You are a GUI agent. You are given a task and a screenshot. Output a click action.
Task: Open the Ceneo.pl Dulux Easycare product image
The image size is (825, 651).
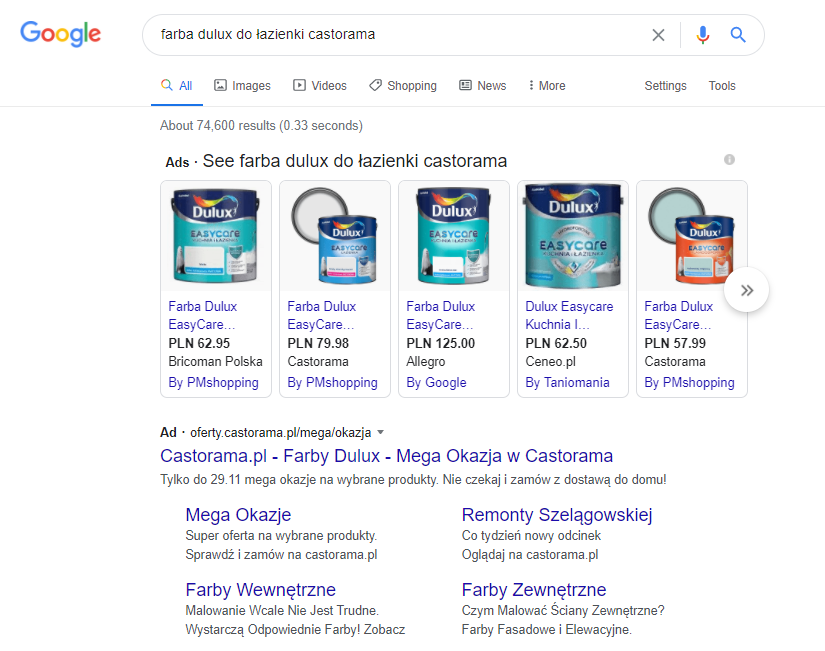[x=573, y=237]
